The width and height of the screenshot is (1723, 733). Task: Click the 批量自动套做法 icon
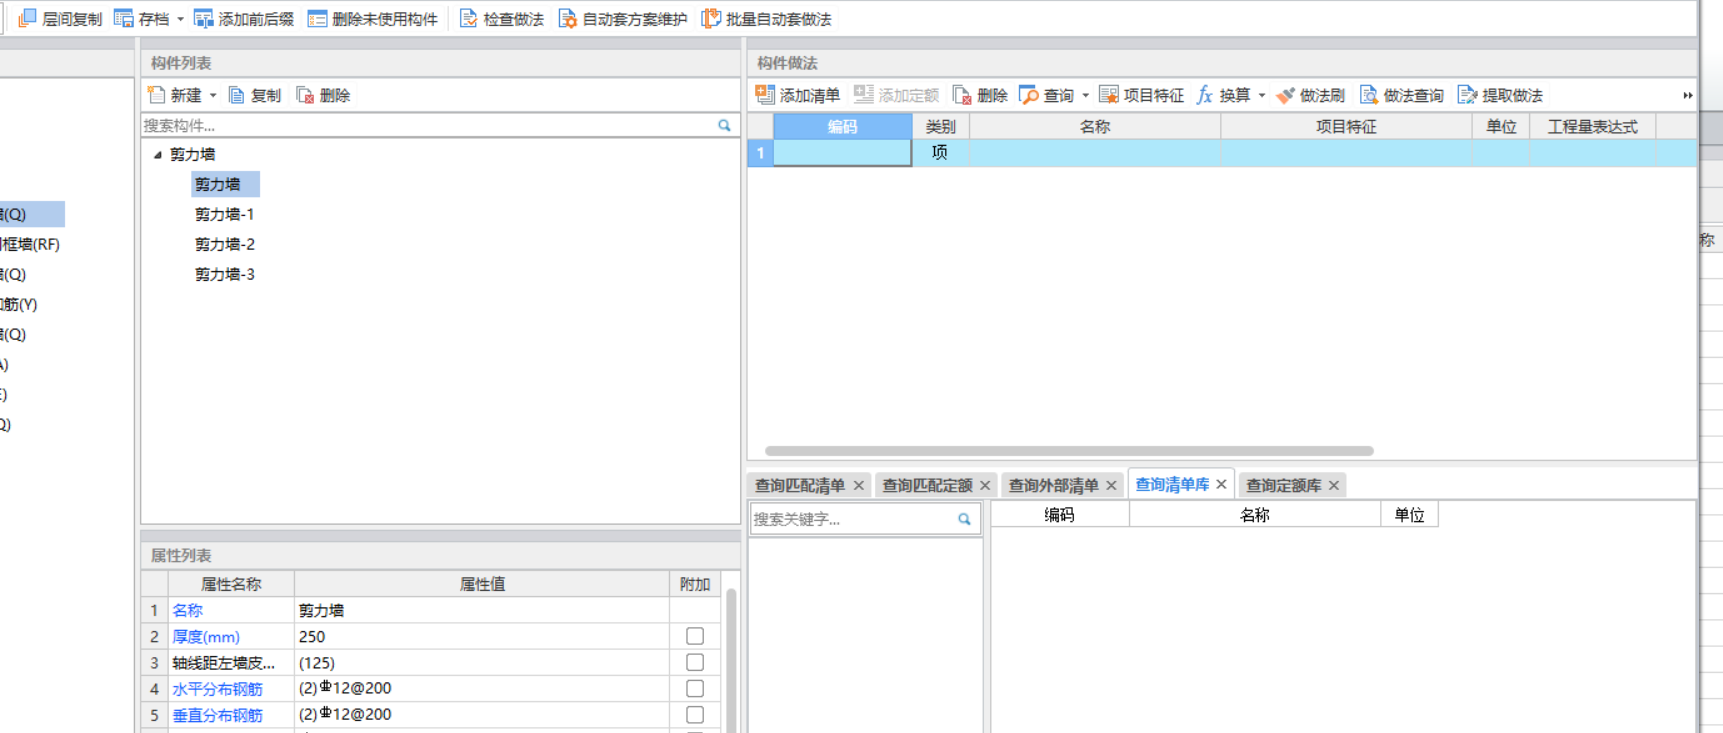pyautogui.click(x=711, y=18)
